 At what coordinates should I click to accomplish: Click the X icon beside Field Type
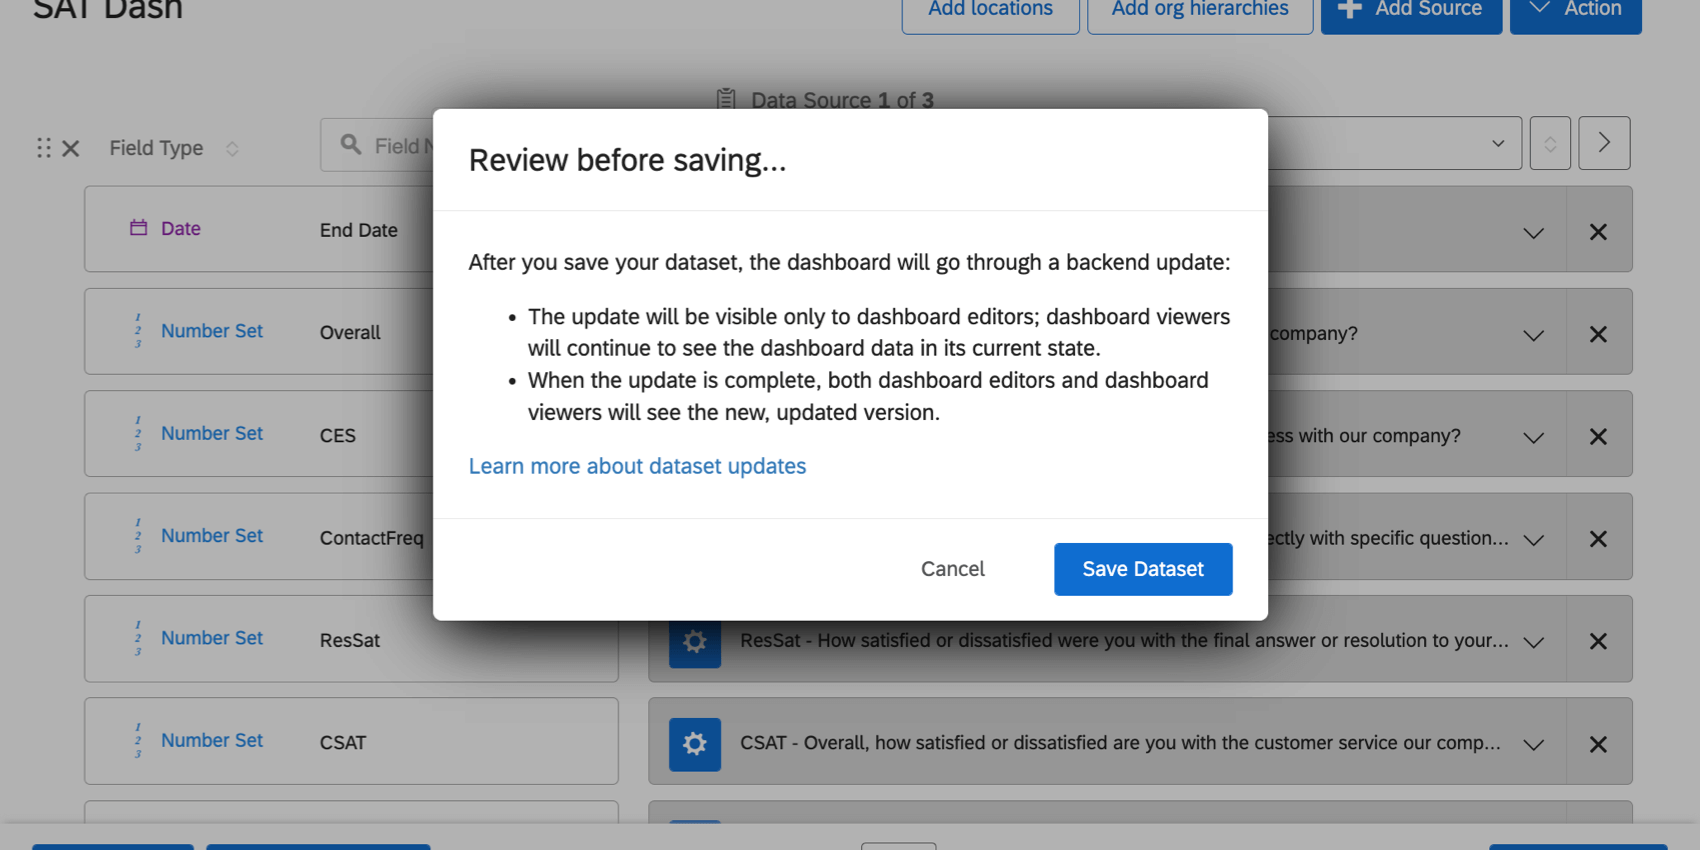pos(71,148)
